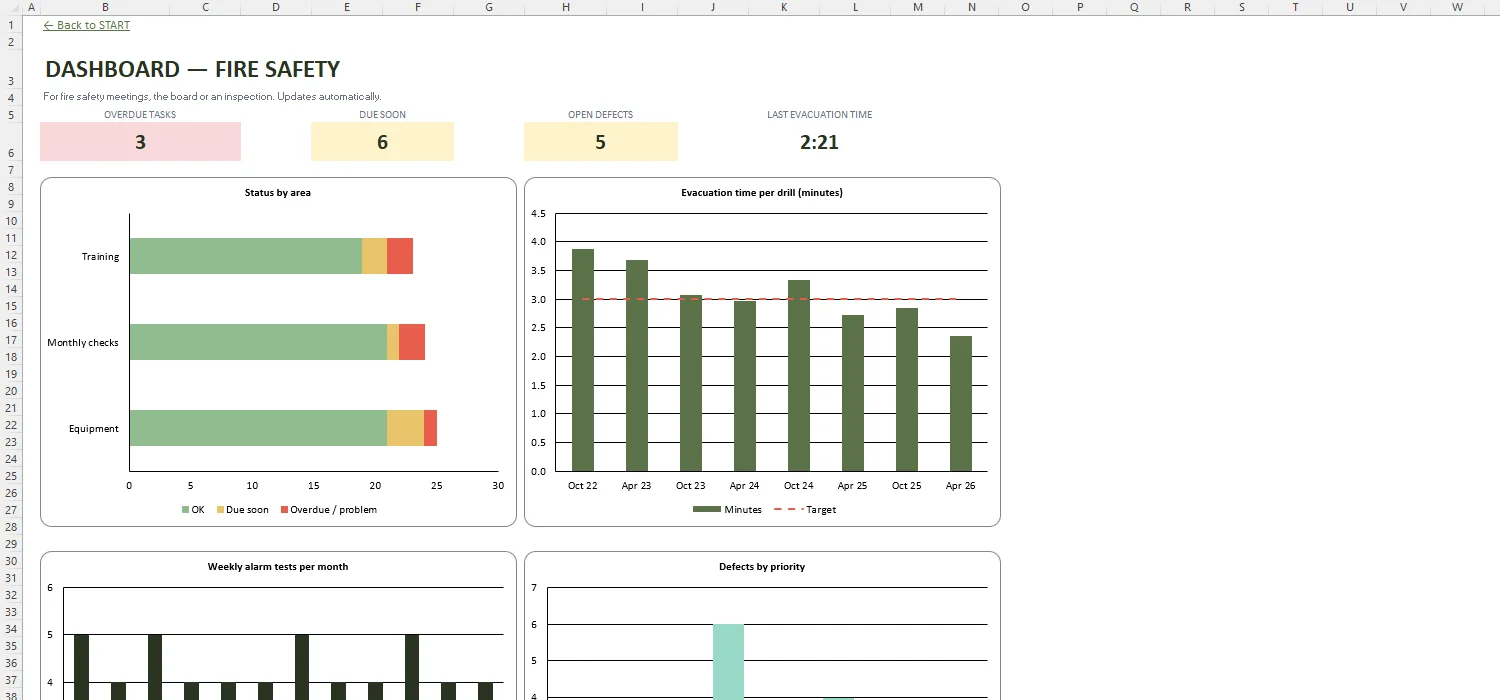Select the Monthly checks red overdue segment
The width and height of the screenshot is (1500, 700).
pyautogui.click(x=412, y=342)
